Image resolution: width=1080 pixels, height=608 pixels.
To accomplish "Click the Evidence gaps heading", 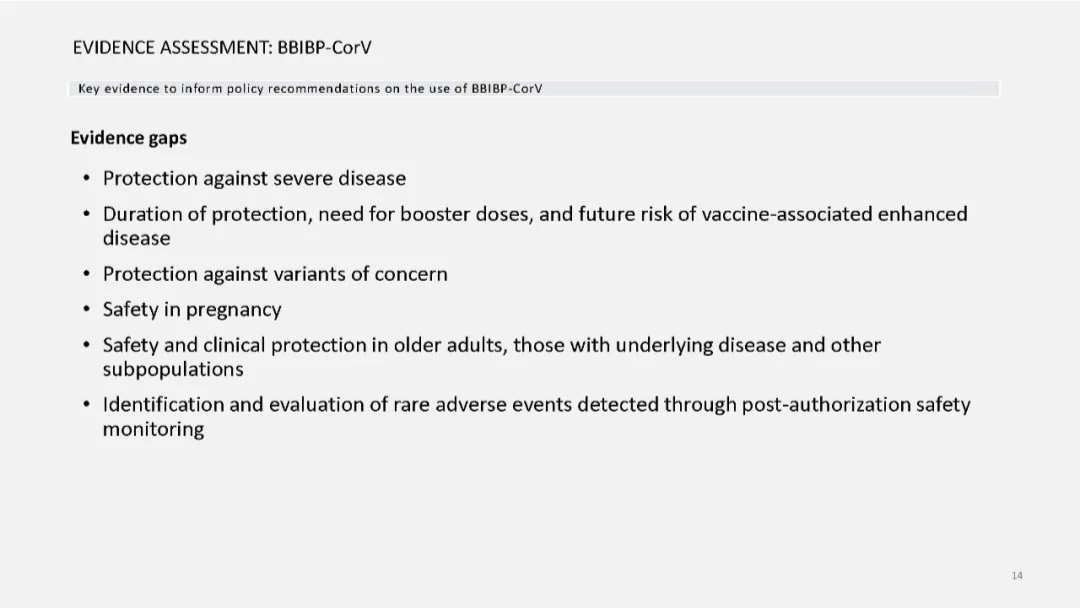I will 129,138.
